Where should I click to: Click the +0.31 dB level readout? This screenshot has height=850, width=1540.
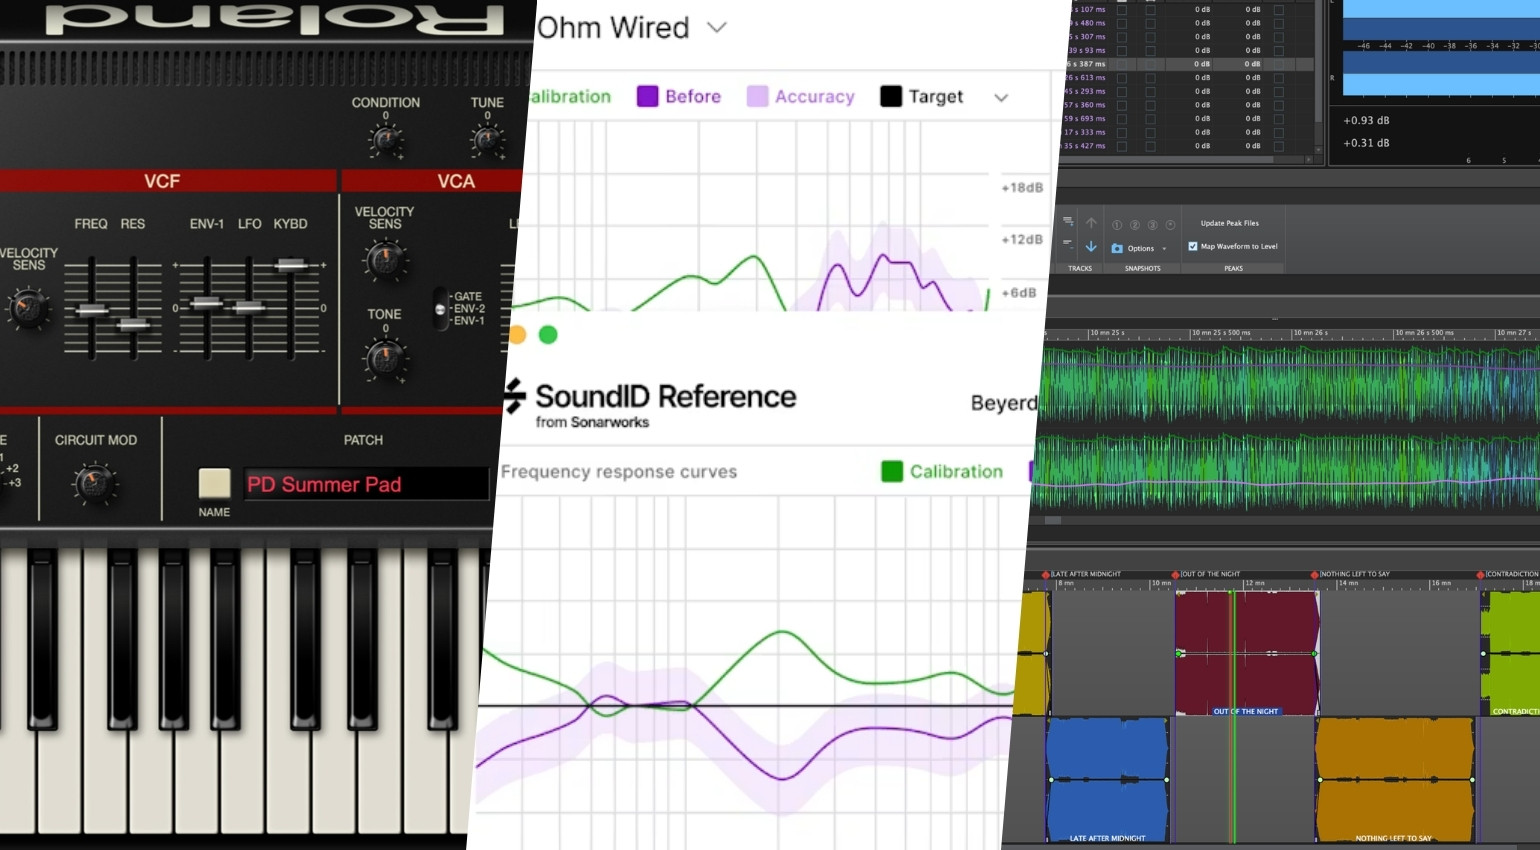[1366, 143]
